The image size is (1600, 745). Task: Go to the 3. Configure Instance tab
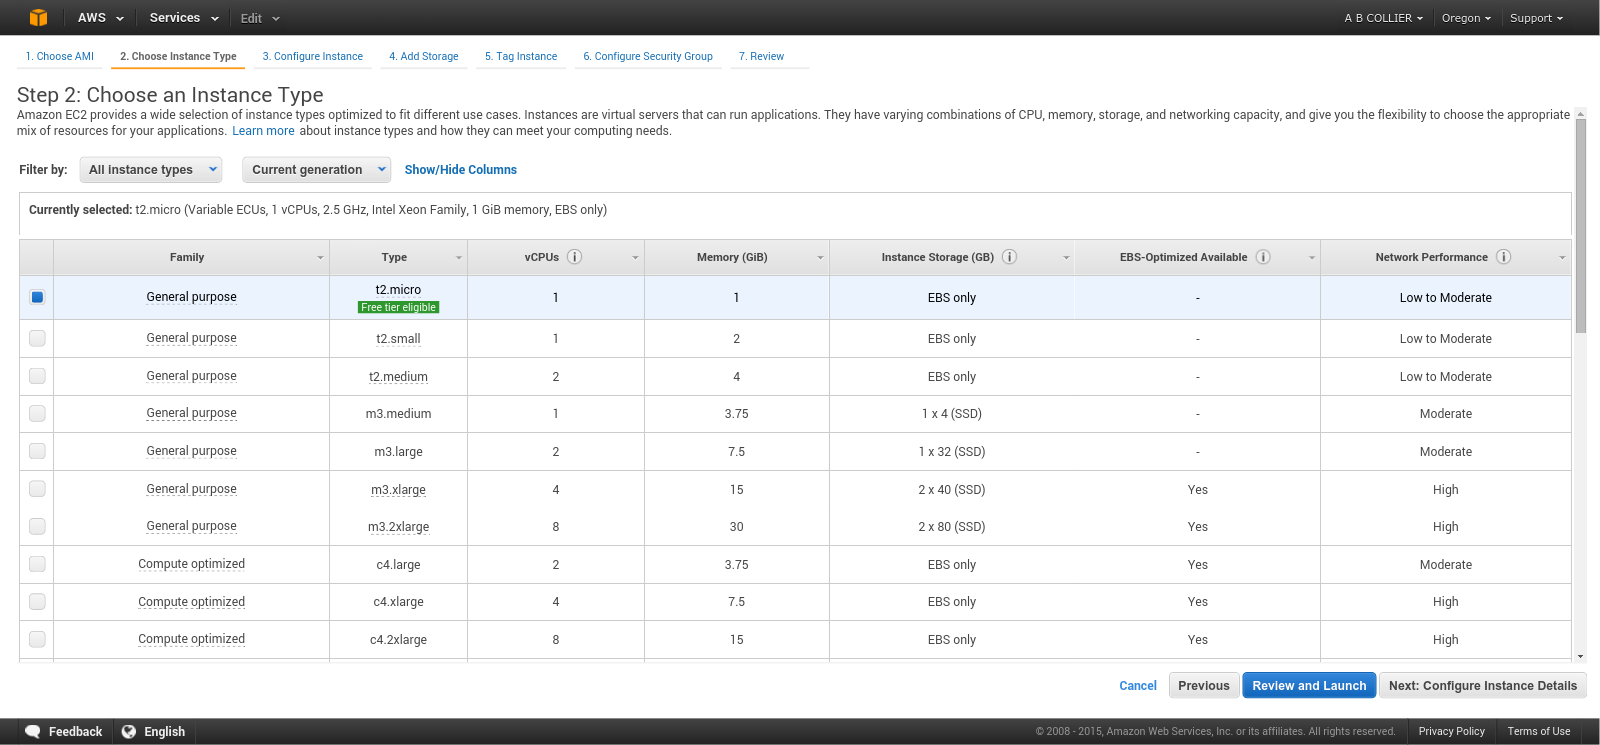(312, 56)
